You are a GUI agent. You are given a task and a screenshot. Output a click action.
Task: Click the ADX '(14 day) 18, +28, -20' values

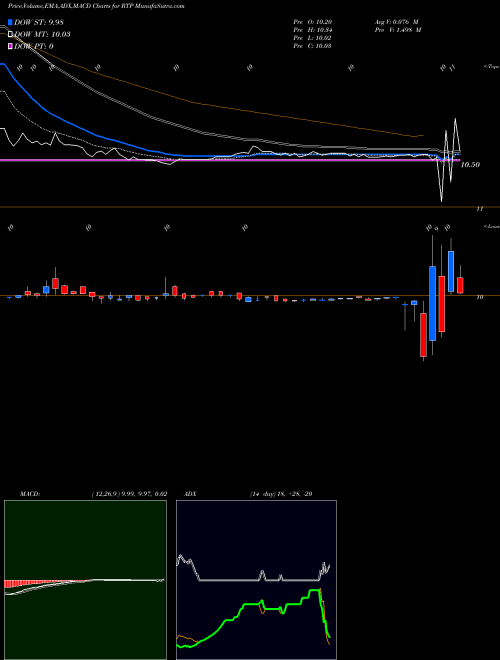pyautogui.click(x=280, y=494)
